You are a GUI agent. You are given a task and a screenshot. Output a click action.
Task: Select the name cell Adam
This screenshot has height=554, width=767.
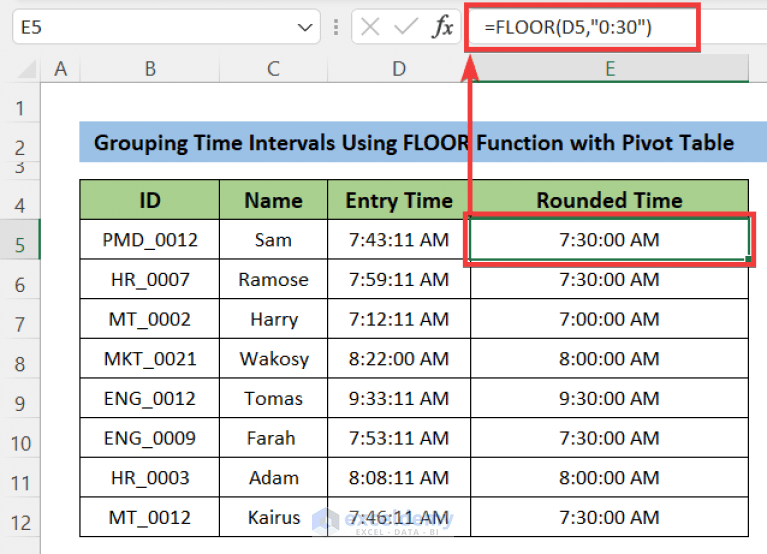[273, 477]
